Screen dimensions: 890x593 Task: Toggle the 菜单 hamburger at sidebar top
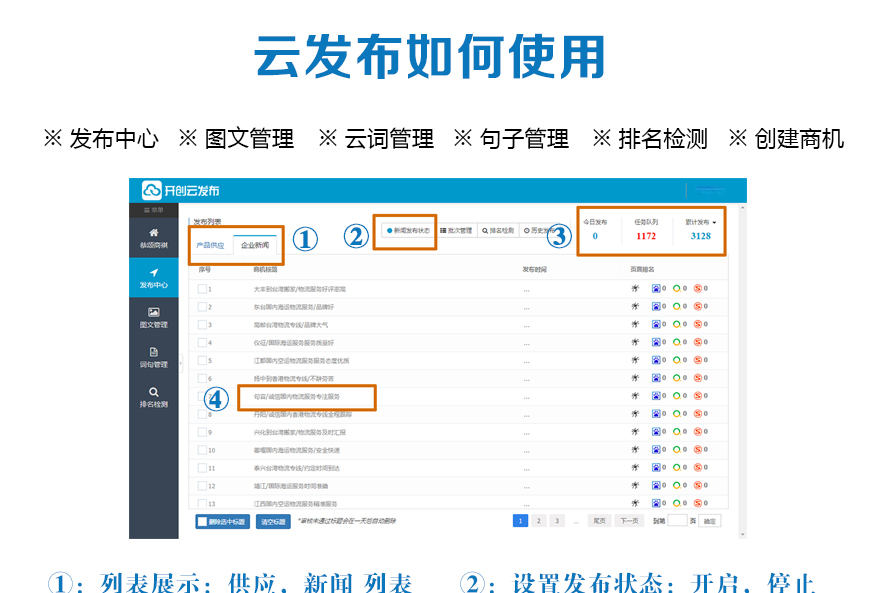pos(153,210)
